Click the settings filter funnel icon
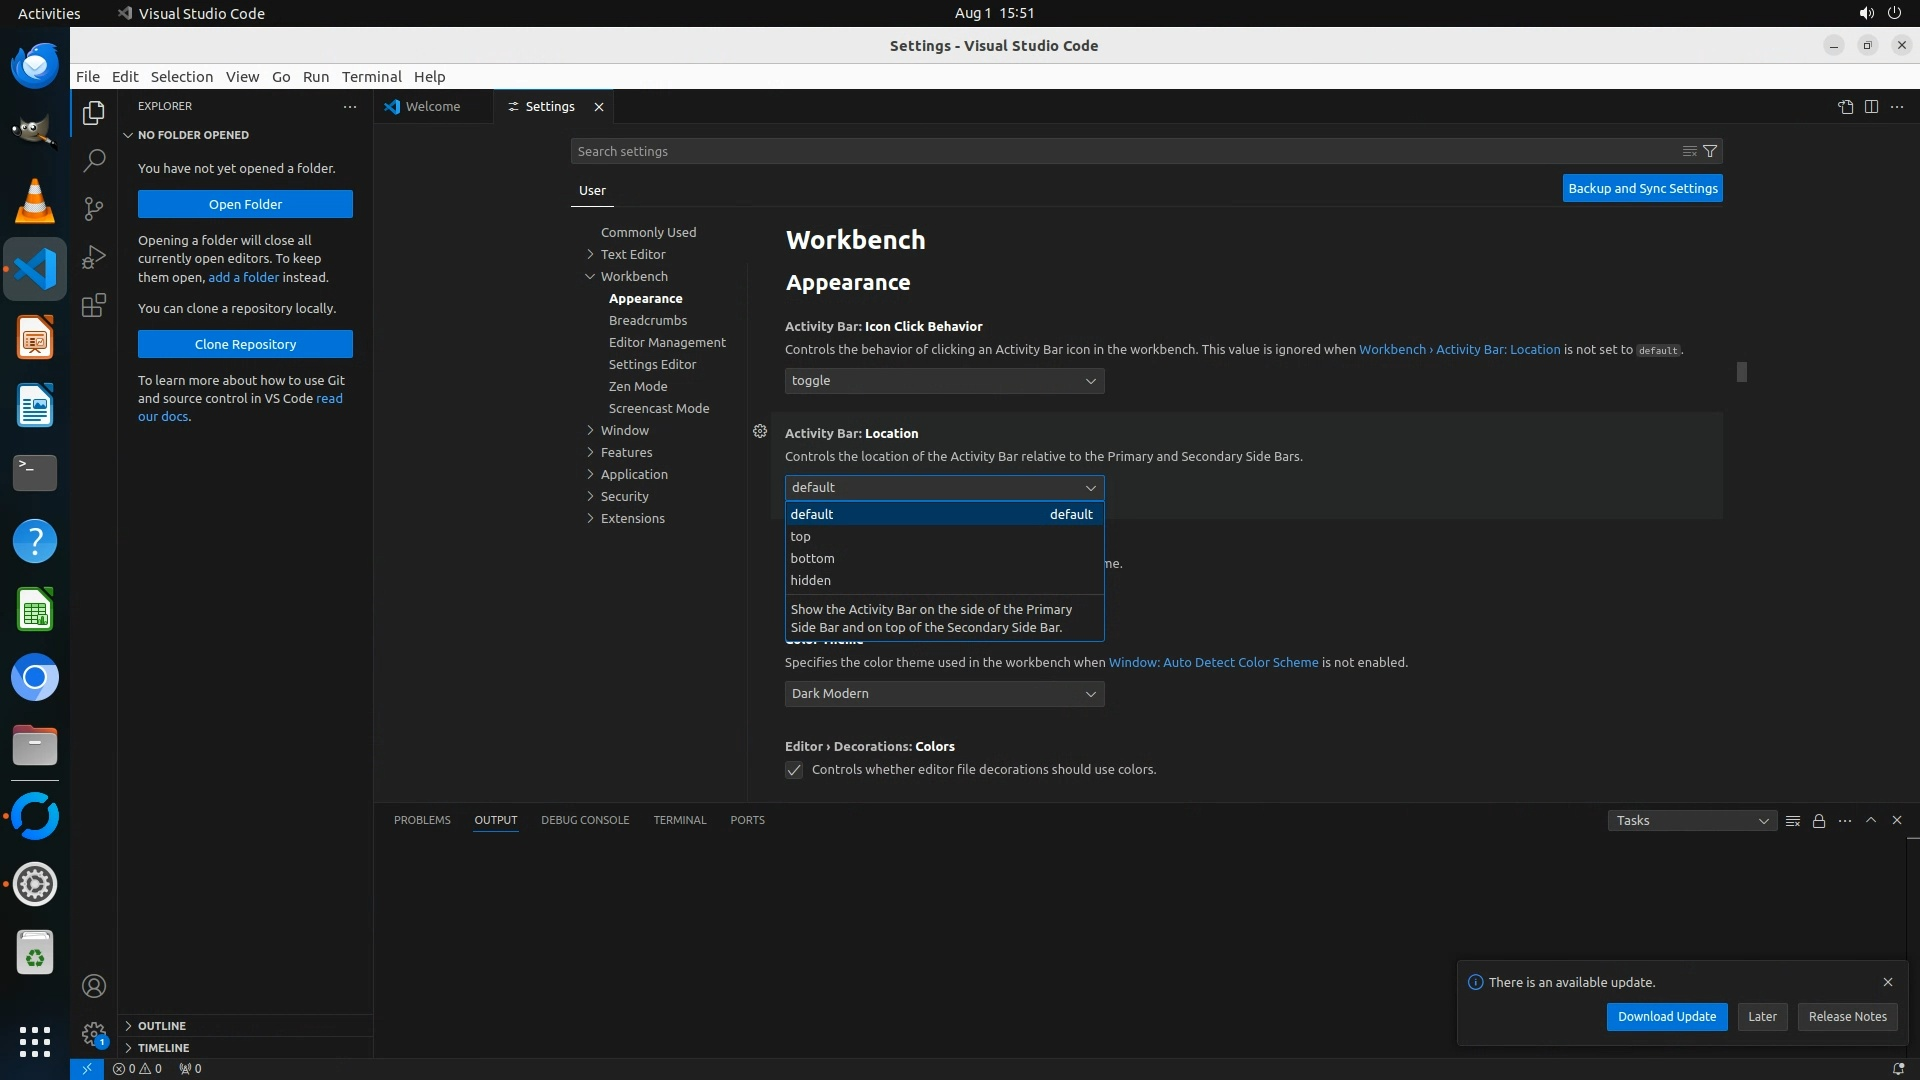The width and height of the screenshot is (1920, 1080). tap(1710, 151)
